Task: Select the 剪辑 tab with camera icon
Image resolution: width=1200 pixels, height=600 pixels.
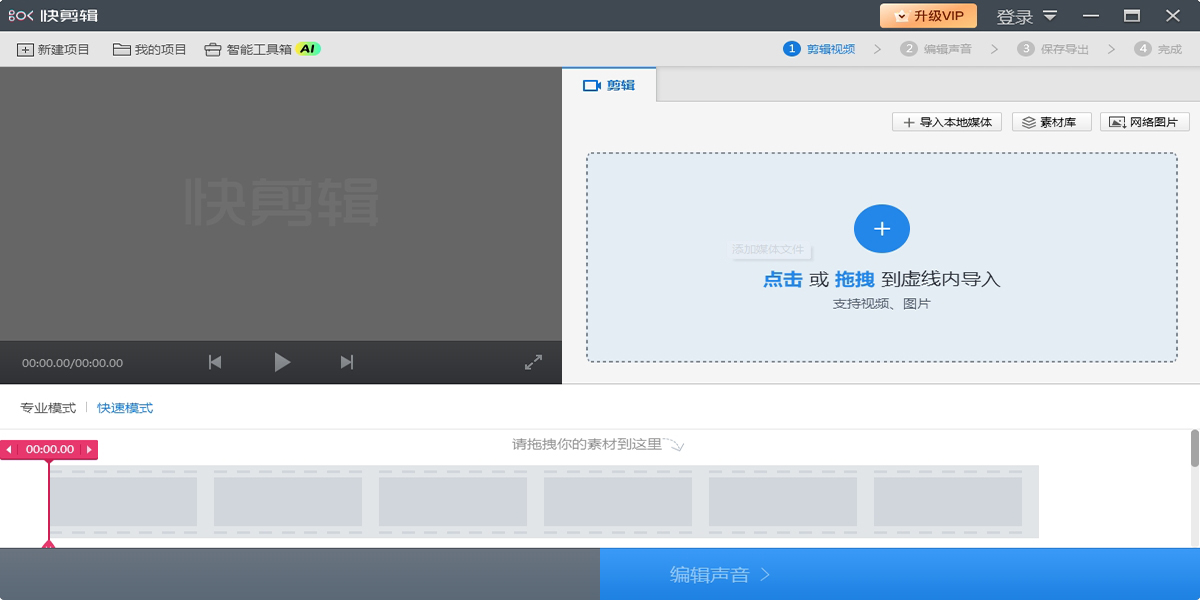Action: 609,85
